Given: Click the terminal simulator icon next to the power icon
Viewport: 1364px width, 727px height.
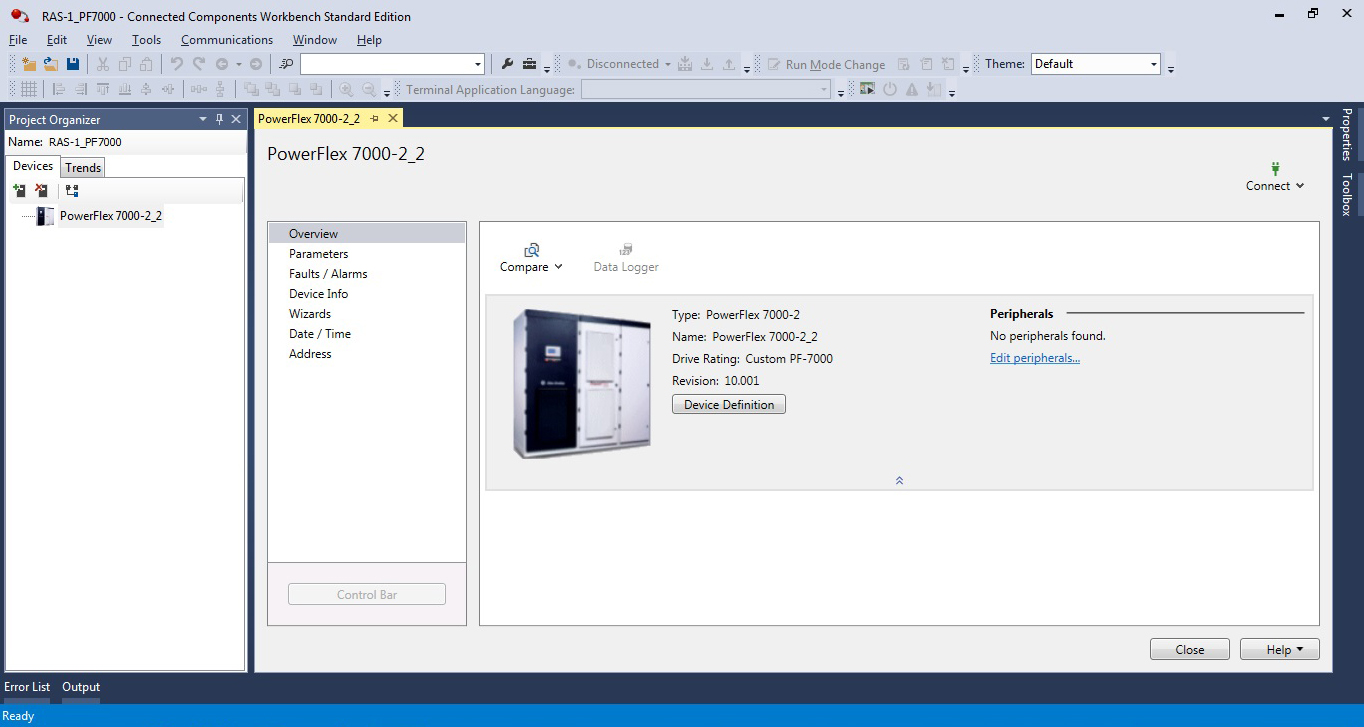Looking at the screenshot, I should point(867,89).
